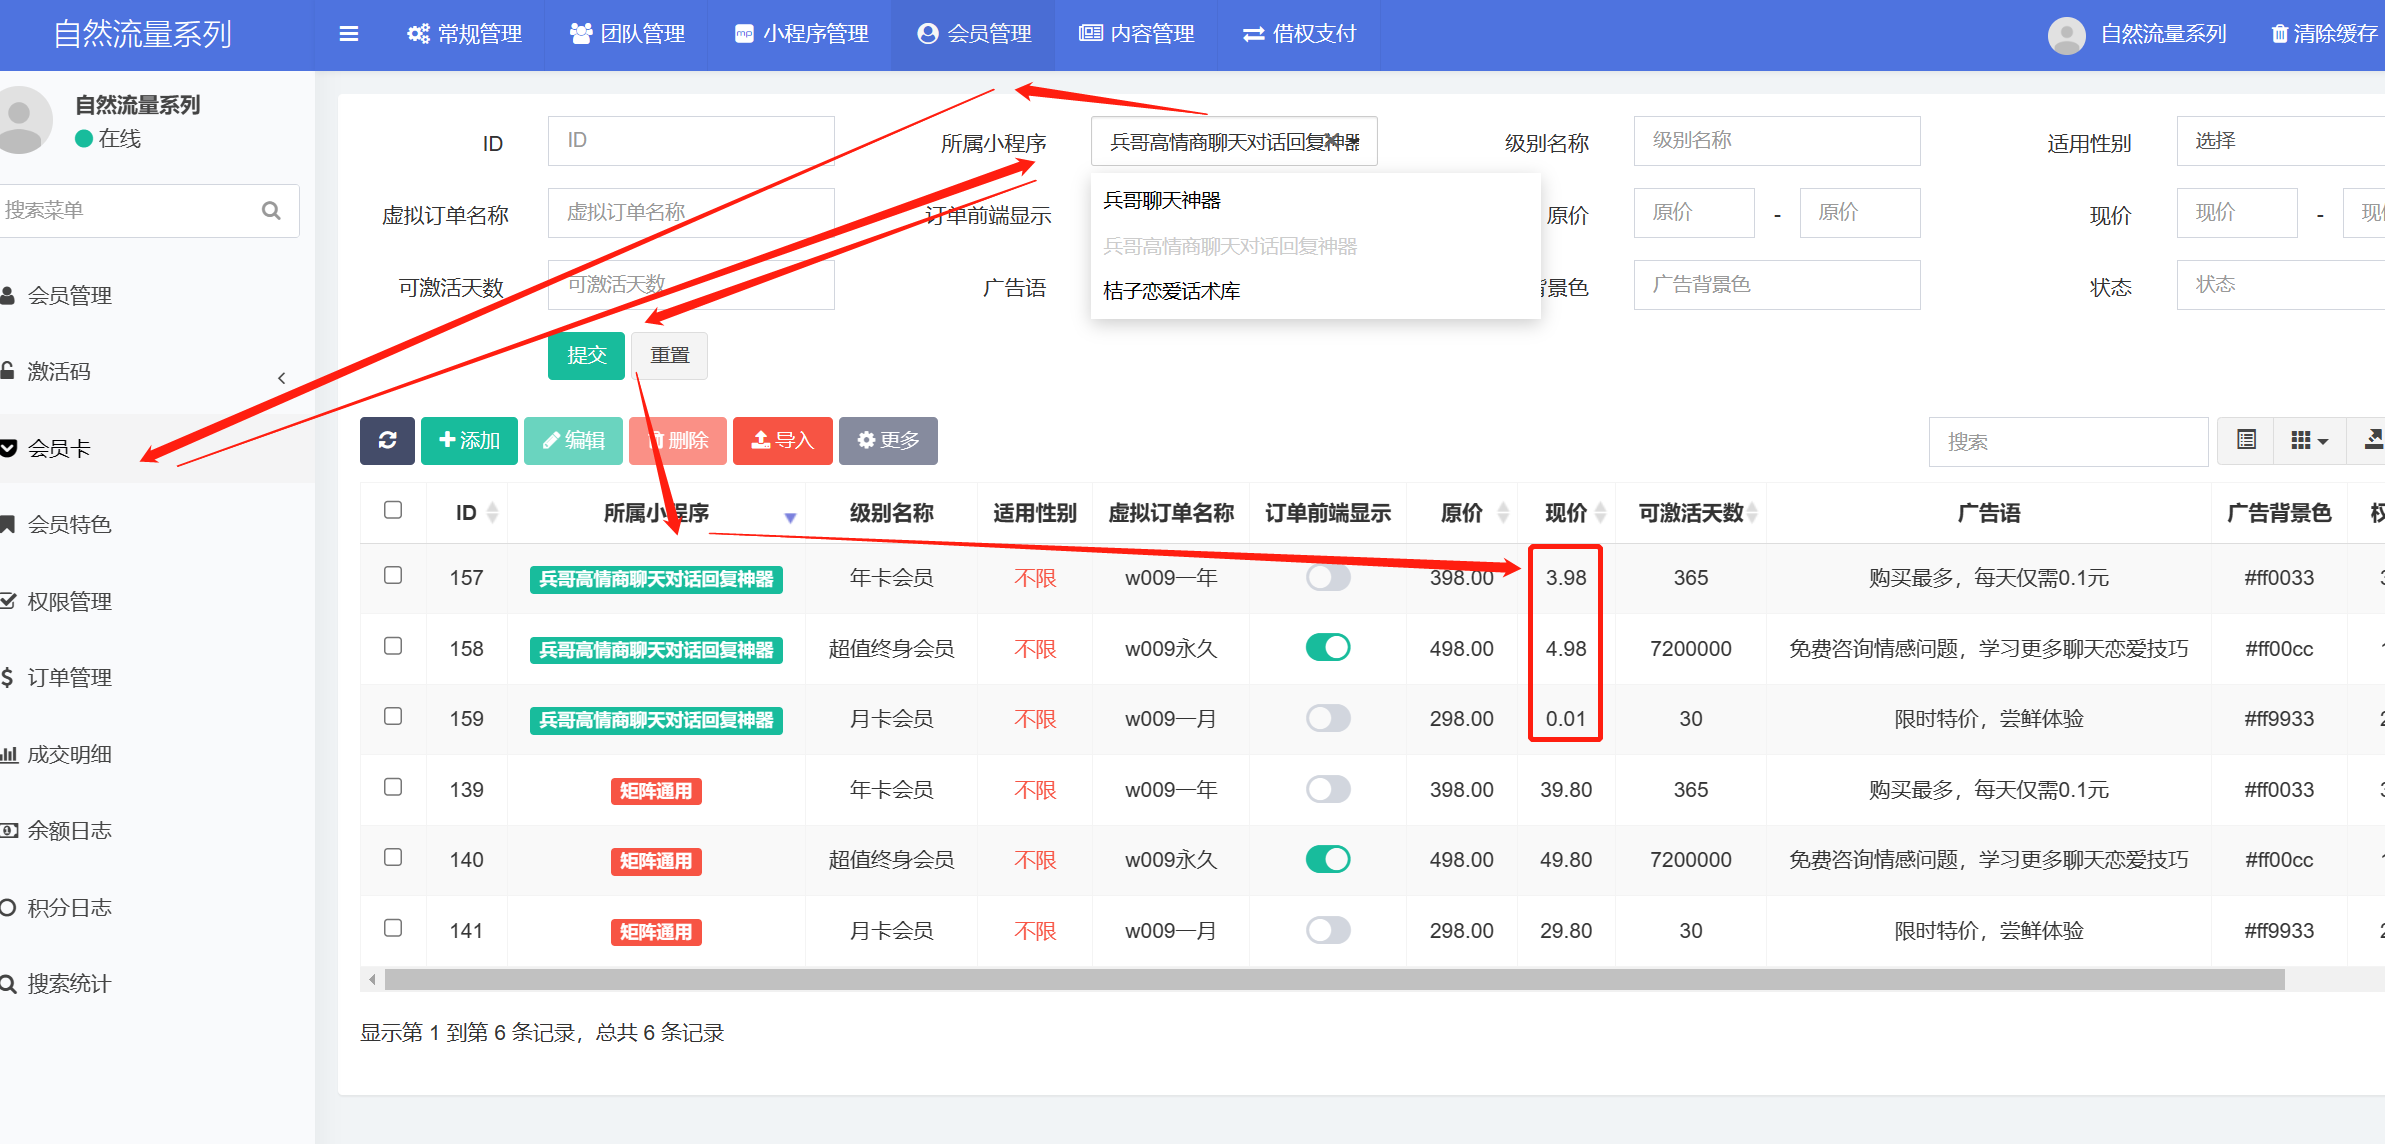
Task: Open the 更多 gear button
Action: coord(888,440)
